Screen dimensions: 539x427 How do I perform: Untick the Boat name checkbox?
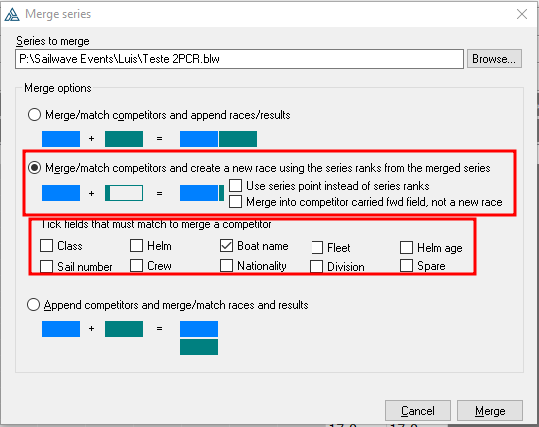[227, 246]
